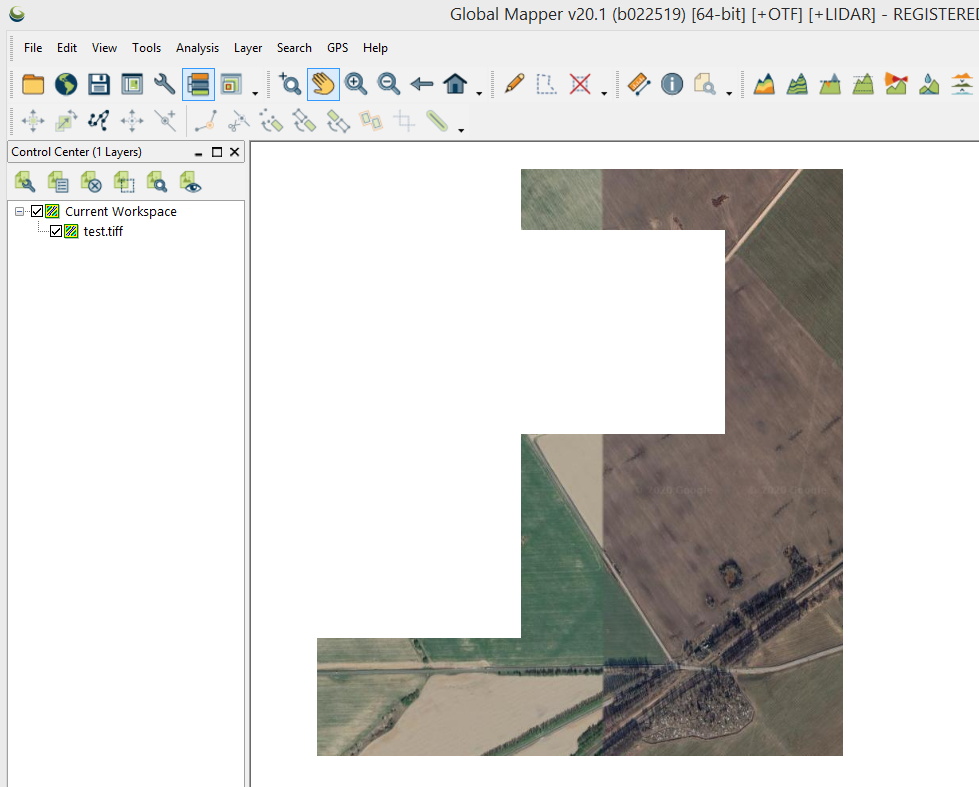Click the back arrow to restore last view

(x=422, y=84)
